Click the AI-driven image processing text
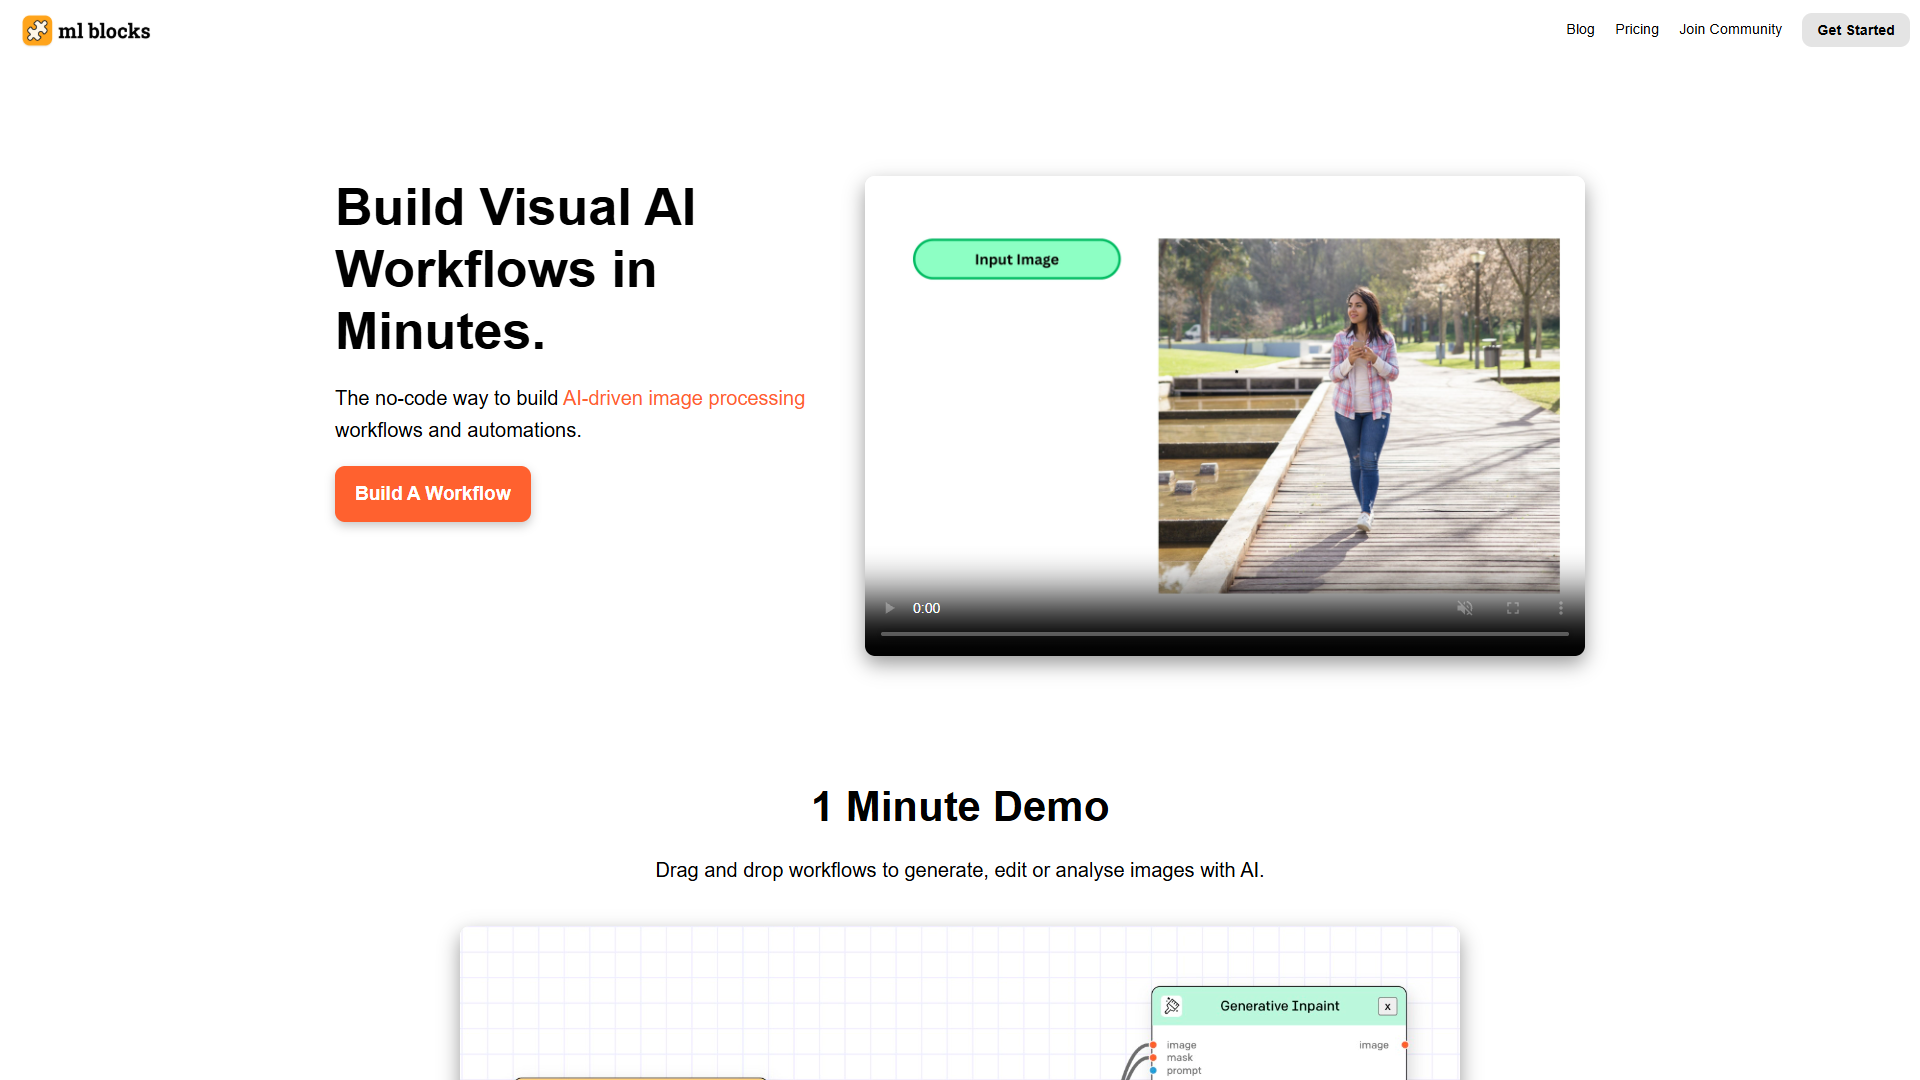Image resolution: width=1920 pixels, height=1080 pixels. pyautogui.click(x=684, y=398)
